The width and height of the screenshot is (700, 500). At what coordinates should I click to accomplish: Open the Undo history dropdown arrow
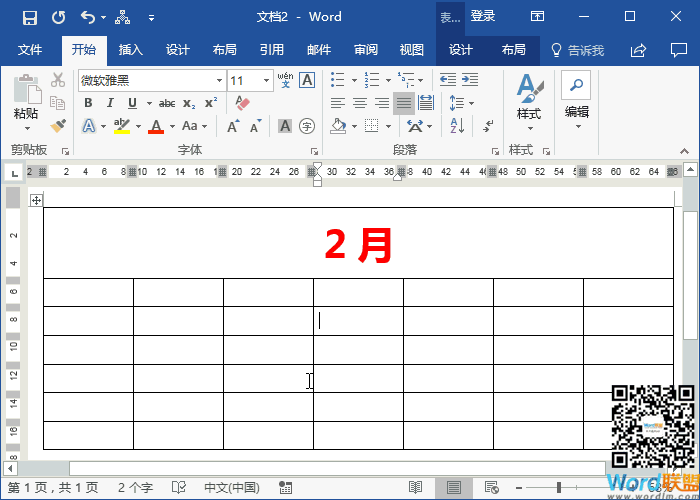point(104,18)
